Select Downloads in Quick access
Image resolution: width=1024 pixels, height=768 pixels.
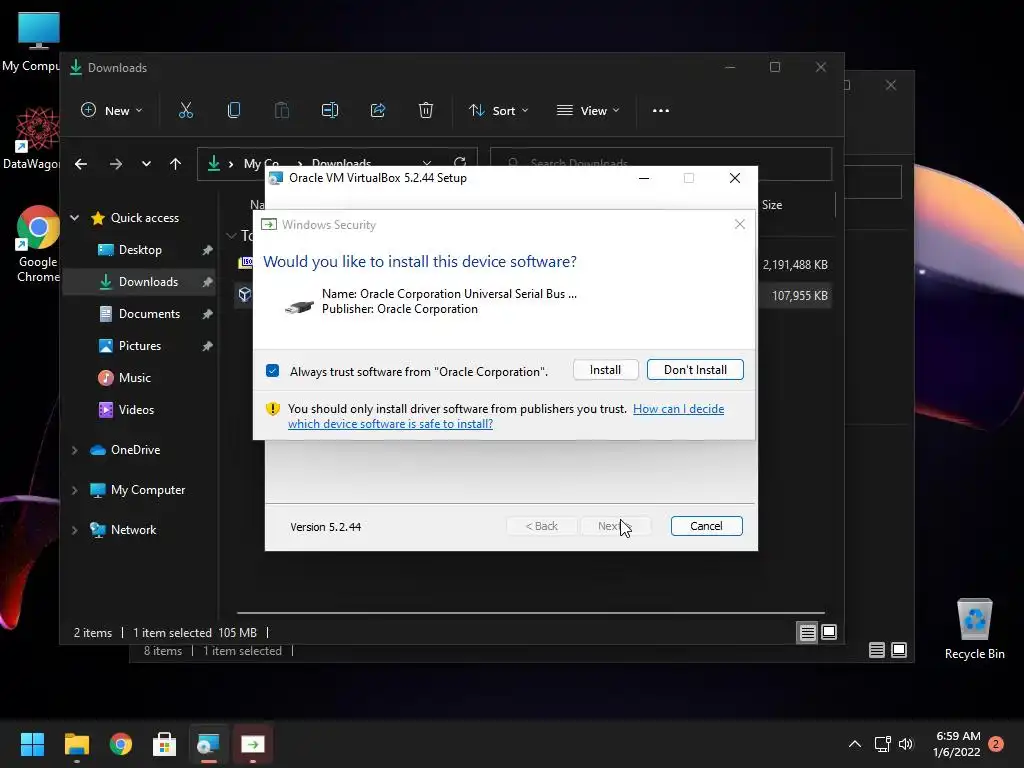click(x=140, y=281)
